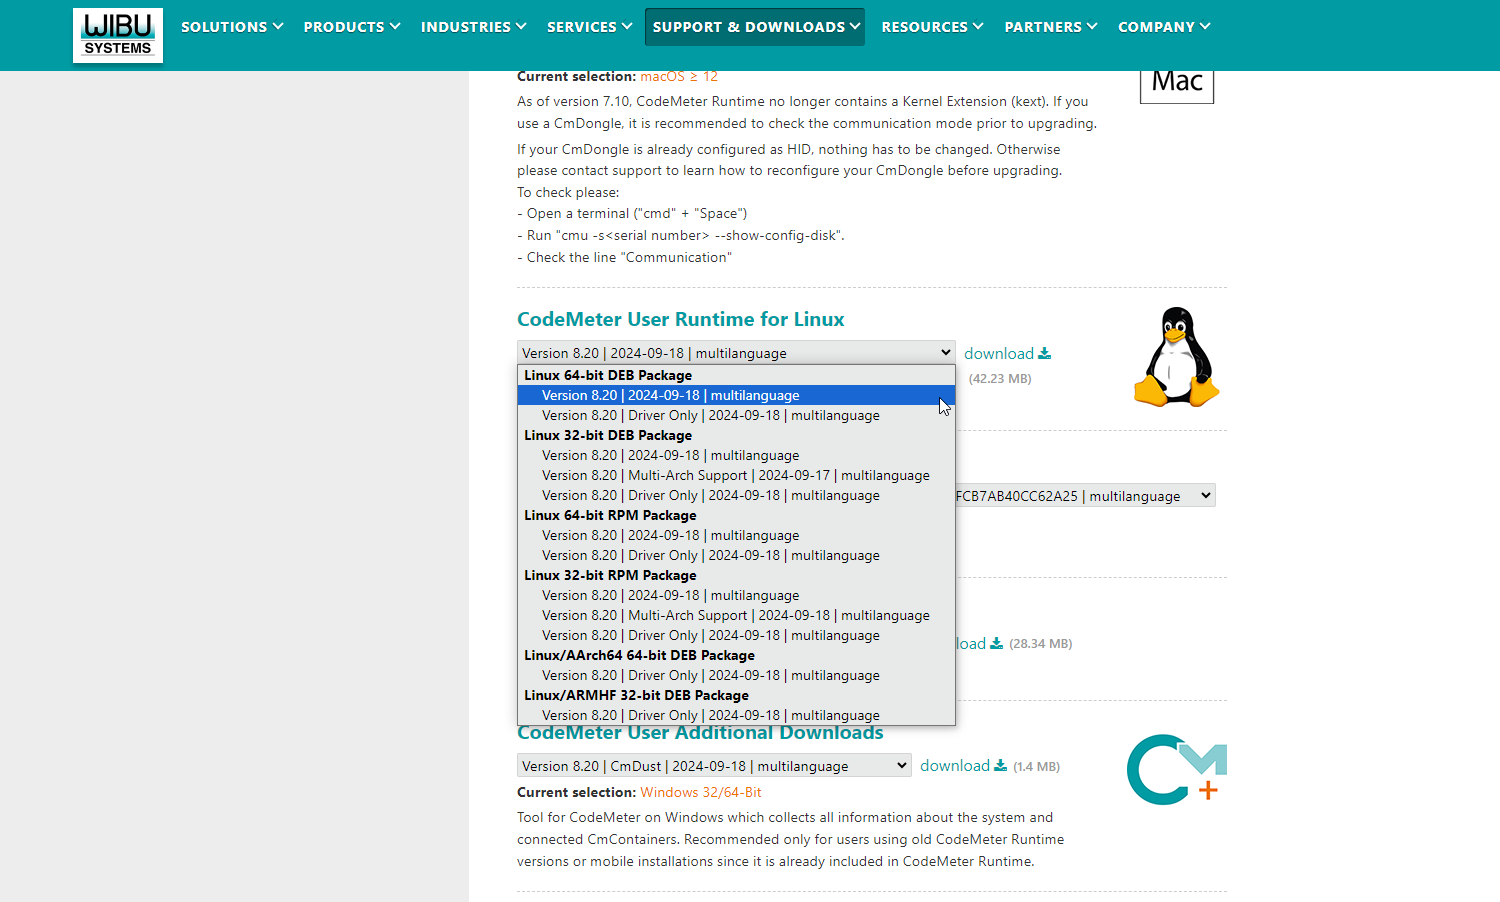This screenshot has height=902, width=1500.
Task: Open the Services menu
Action: tap(589, 27)
